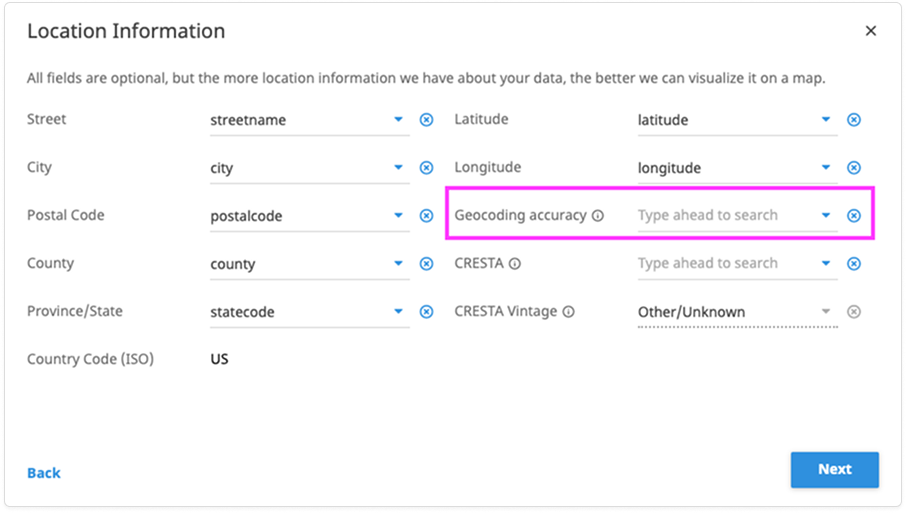Viewport: 906px width, 513px height.
Task: Click the Next button
Action: pyautogui.click(x=834, y=470)
